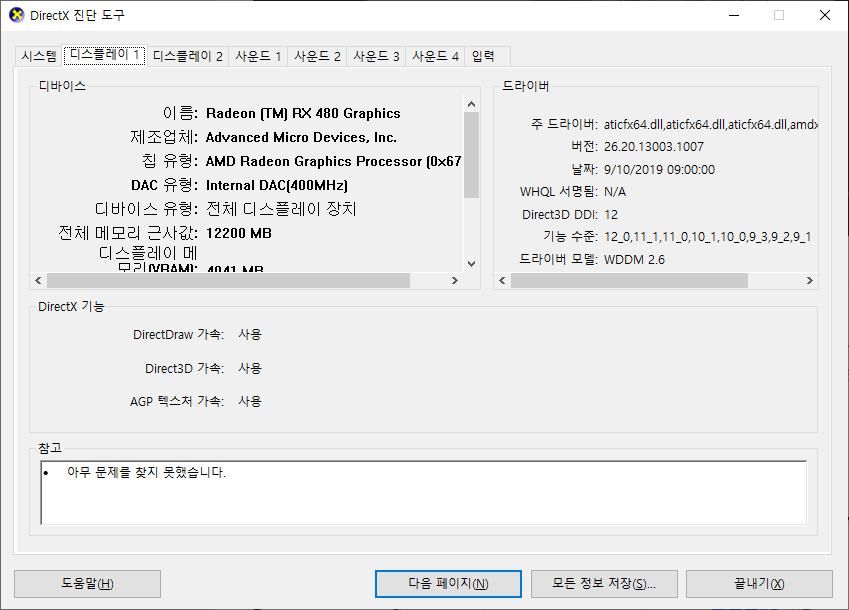Click the 도움말(H) button
Screen dimensions: 849x610
click(x=87, y=583)
